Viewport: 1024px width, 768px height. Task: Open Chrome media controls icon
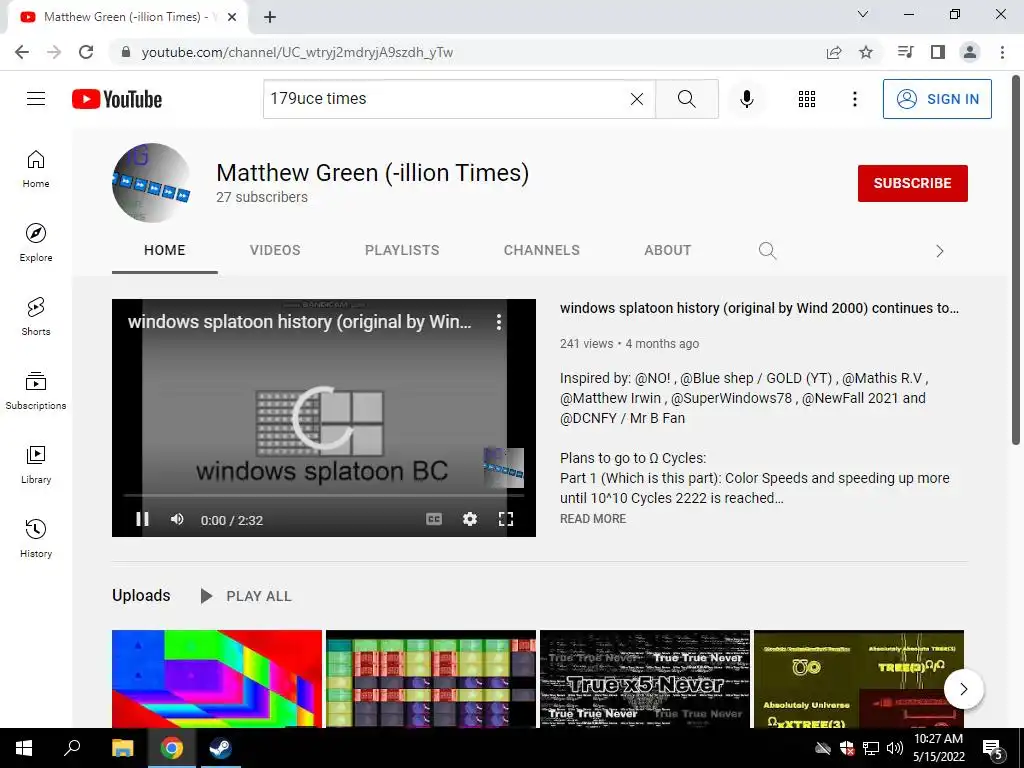click(905, 52)
